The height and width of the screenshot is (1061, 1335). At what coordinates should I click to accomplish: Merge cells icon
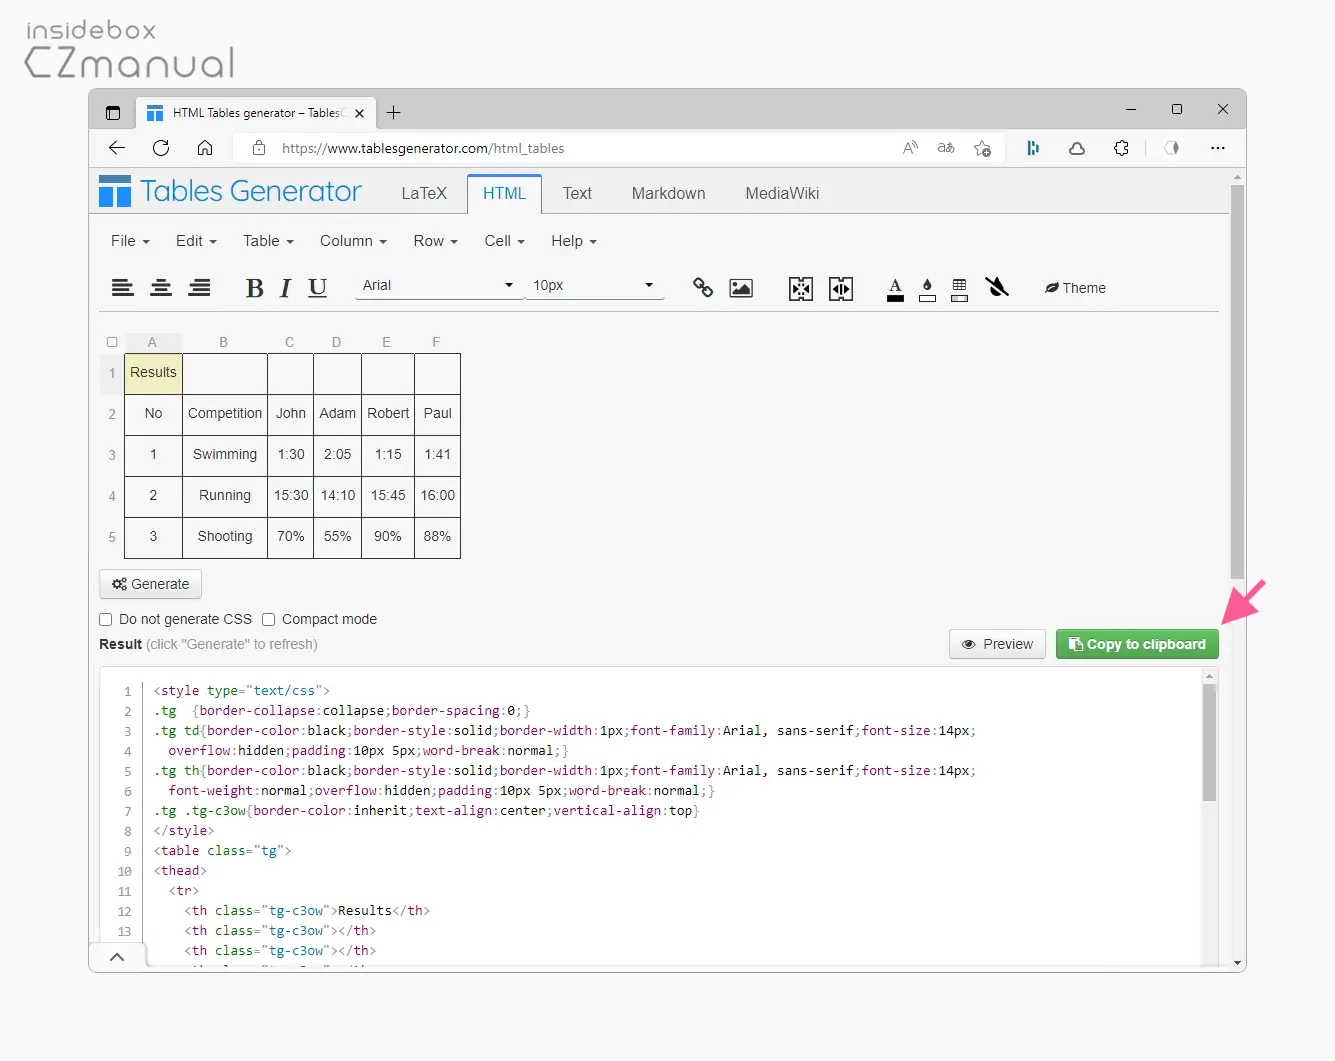pos(801,289)
